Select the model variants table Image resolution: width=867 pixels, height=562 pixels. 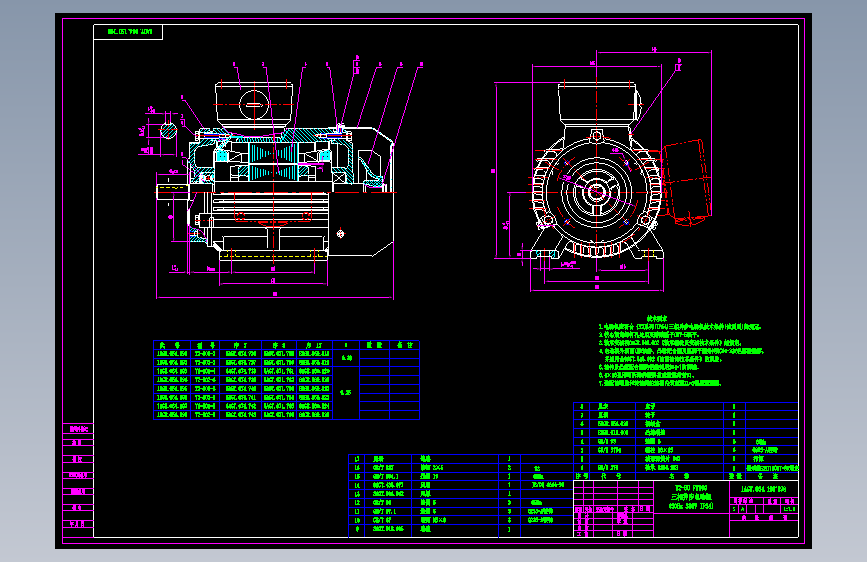286,380
